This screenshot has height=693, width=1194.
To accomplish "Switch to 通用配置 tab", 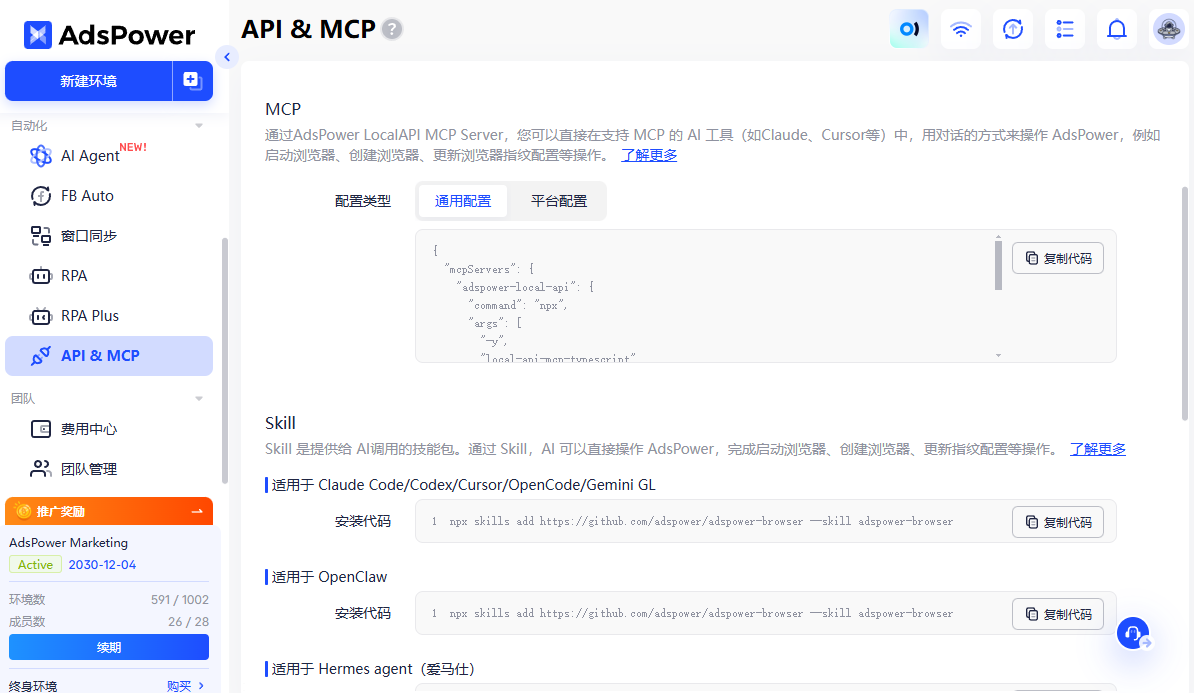I will (x=463, y=201).
